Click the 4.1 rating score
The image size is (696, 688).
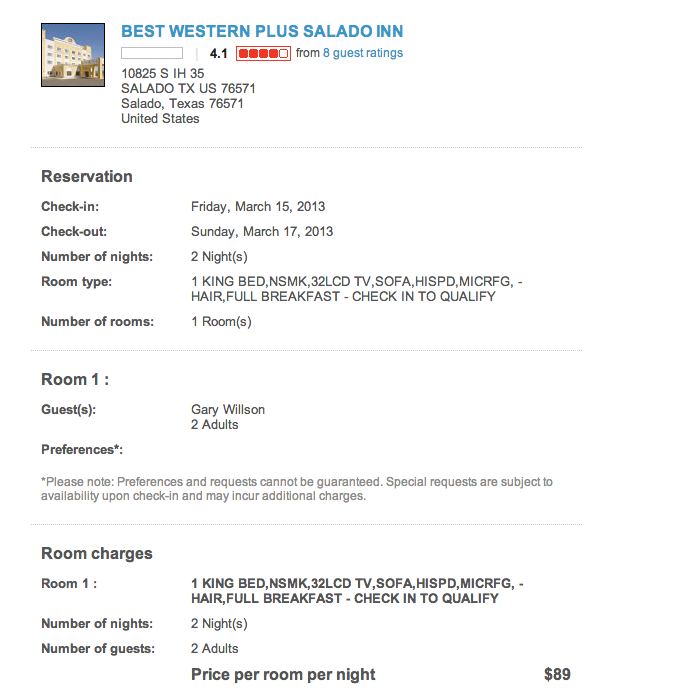(x=219, y=53)
